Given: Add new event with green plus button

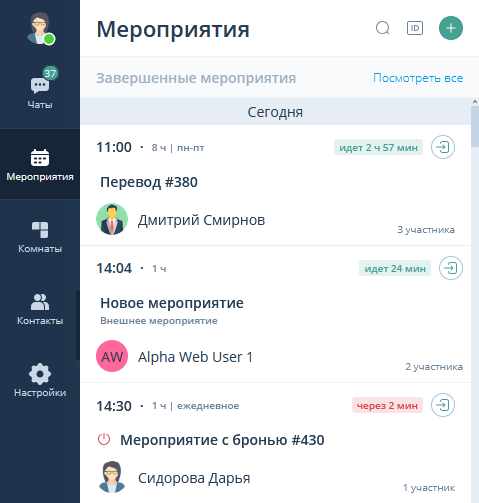Looking at the screenshot, I should 451,28.
